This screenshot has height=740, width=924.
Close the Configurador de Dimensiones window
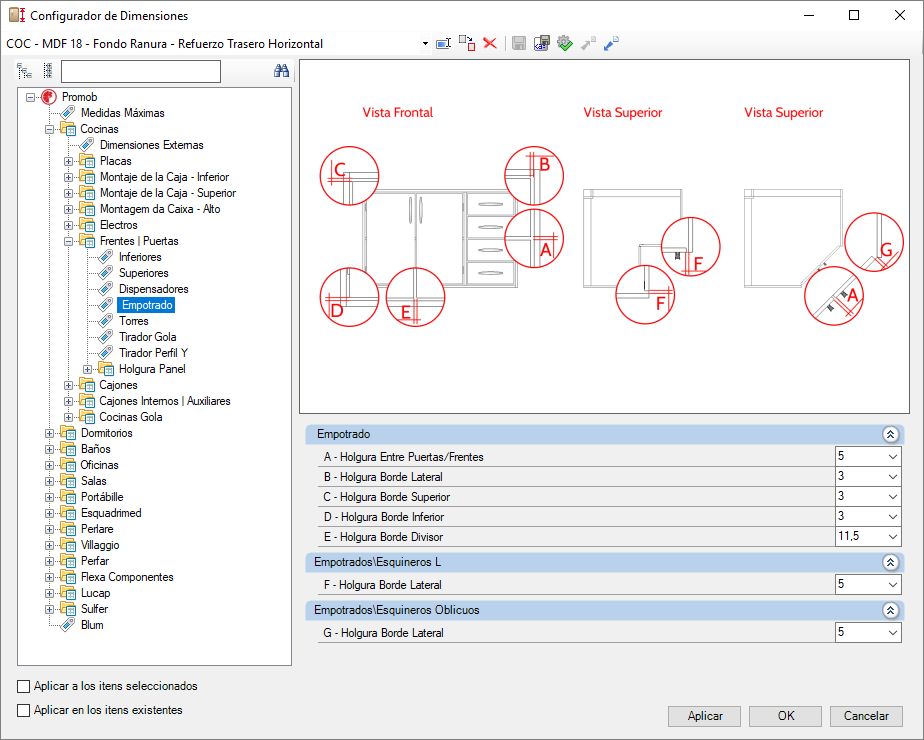(899, 15)
